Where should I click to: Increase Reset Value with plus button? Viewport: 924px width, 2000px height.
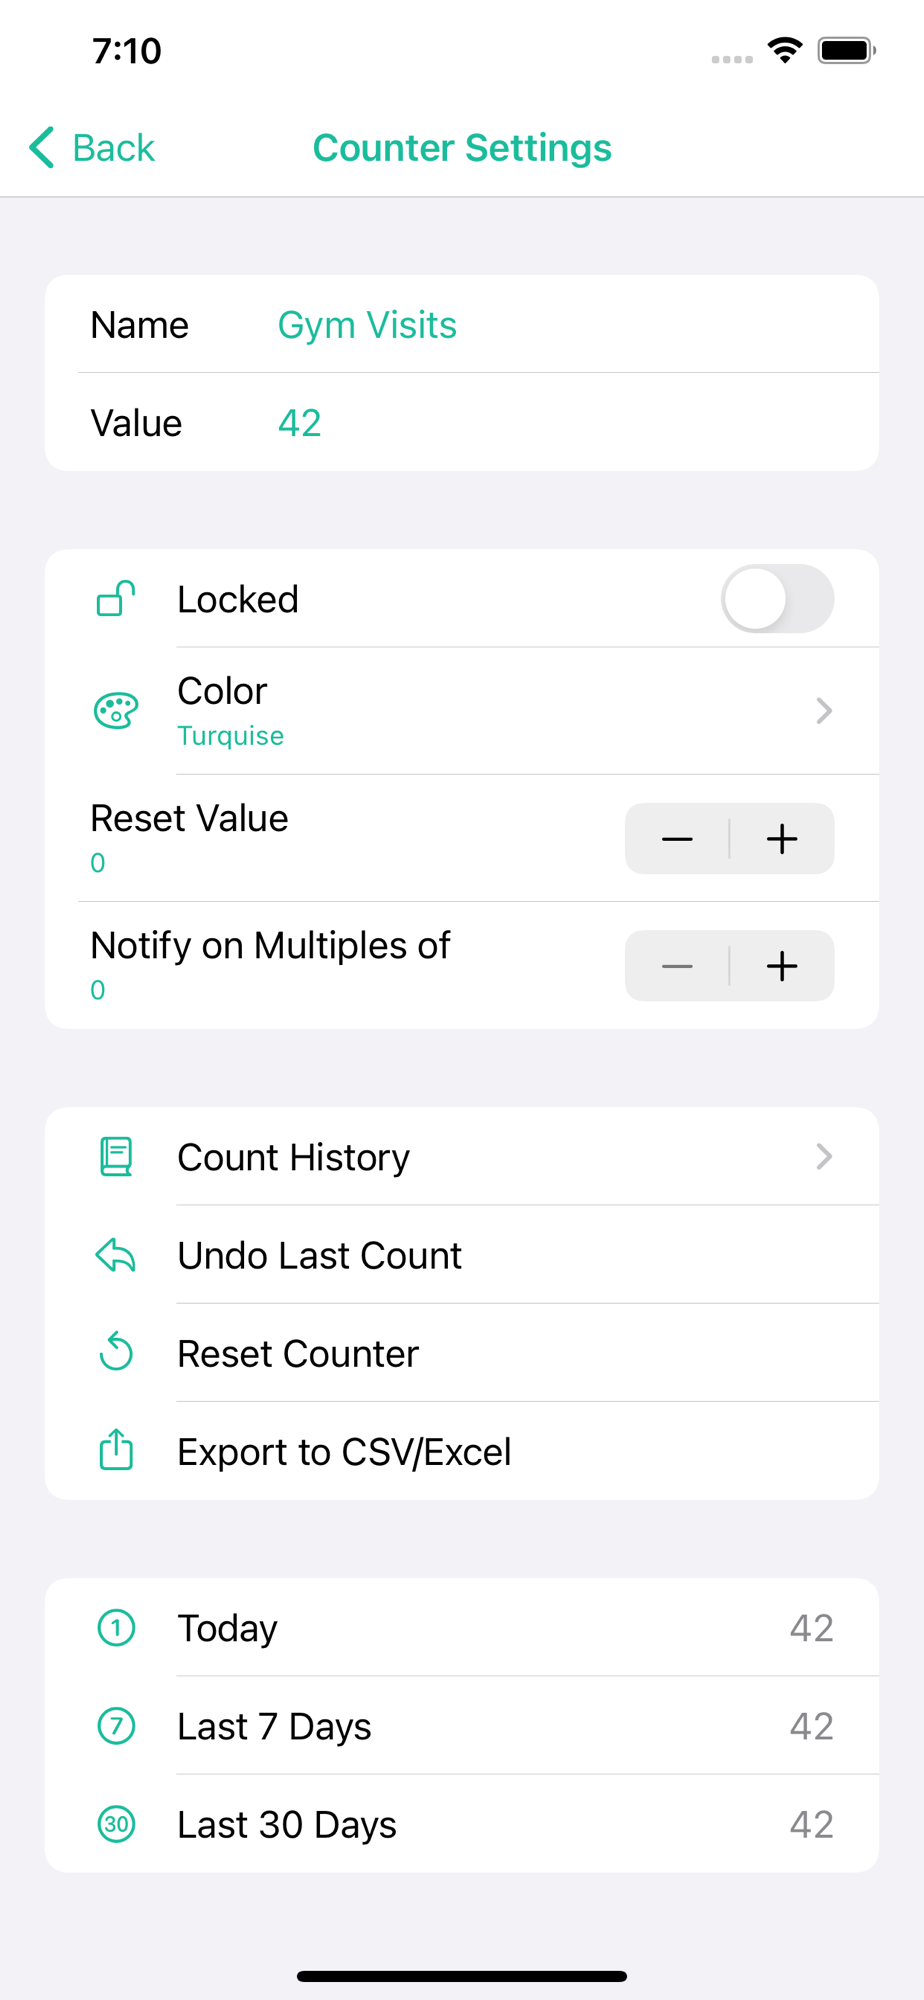coord(782,839)
